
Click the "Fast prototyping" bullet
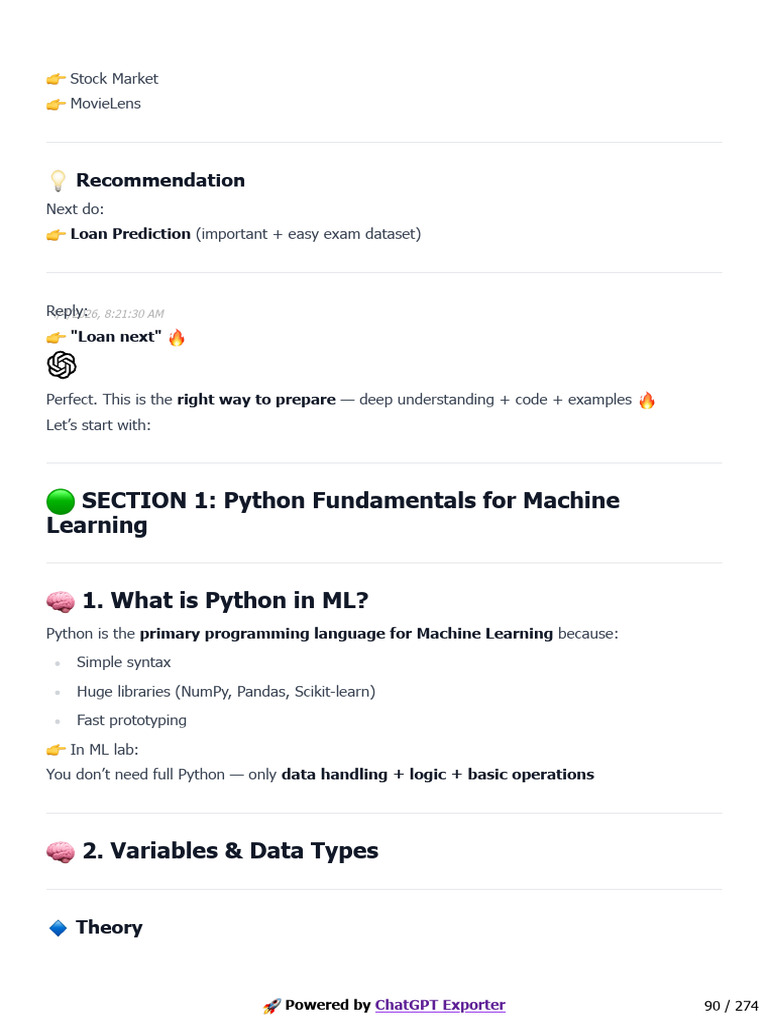coord(132,720)
